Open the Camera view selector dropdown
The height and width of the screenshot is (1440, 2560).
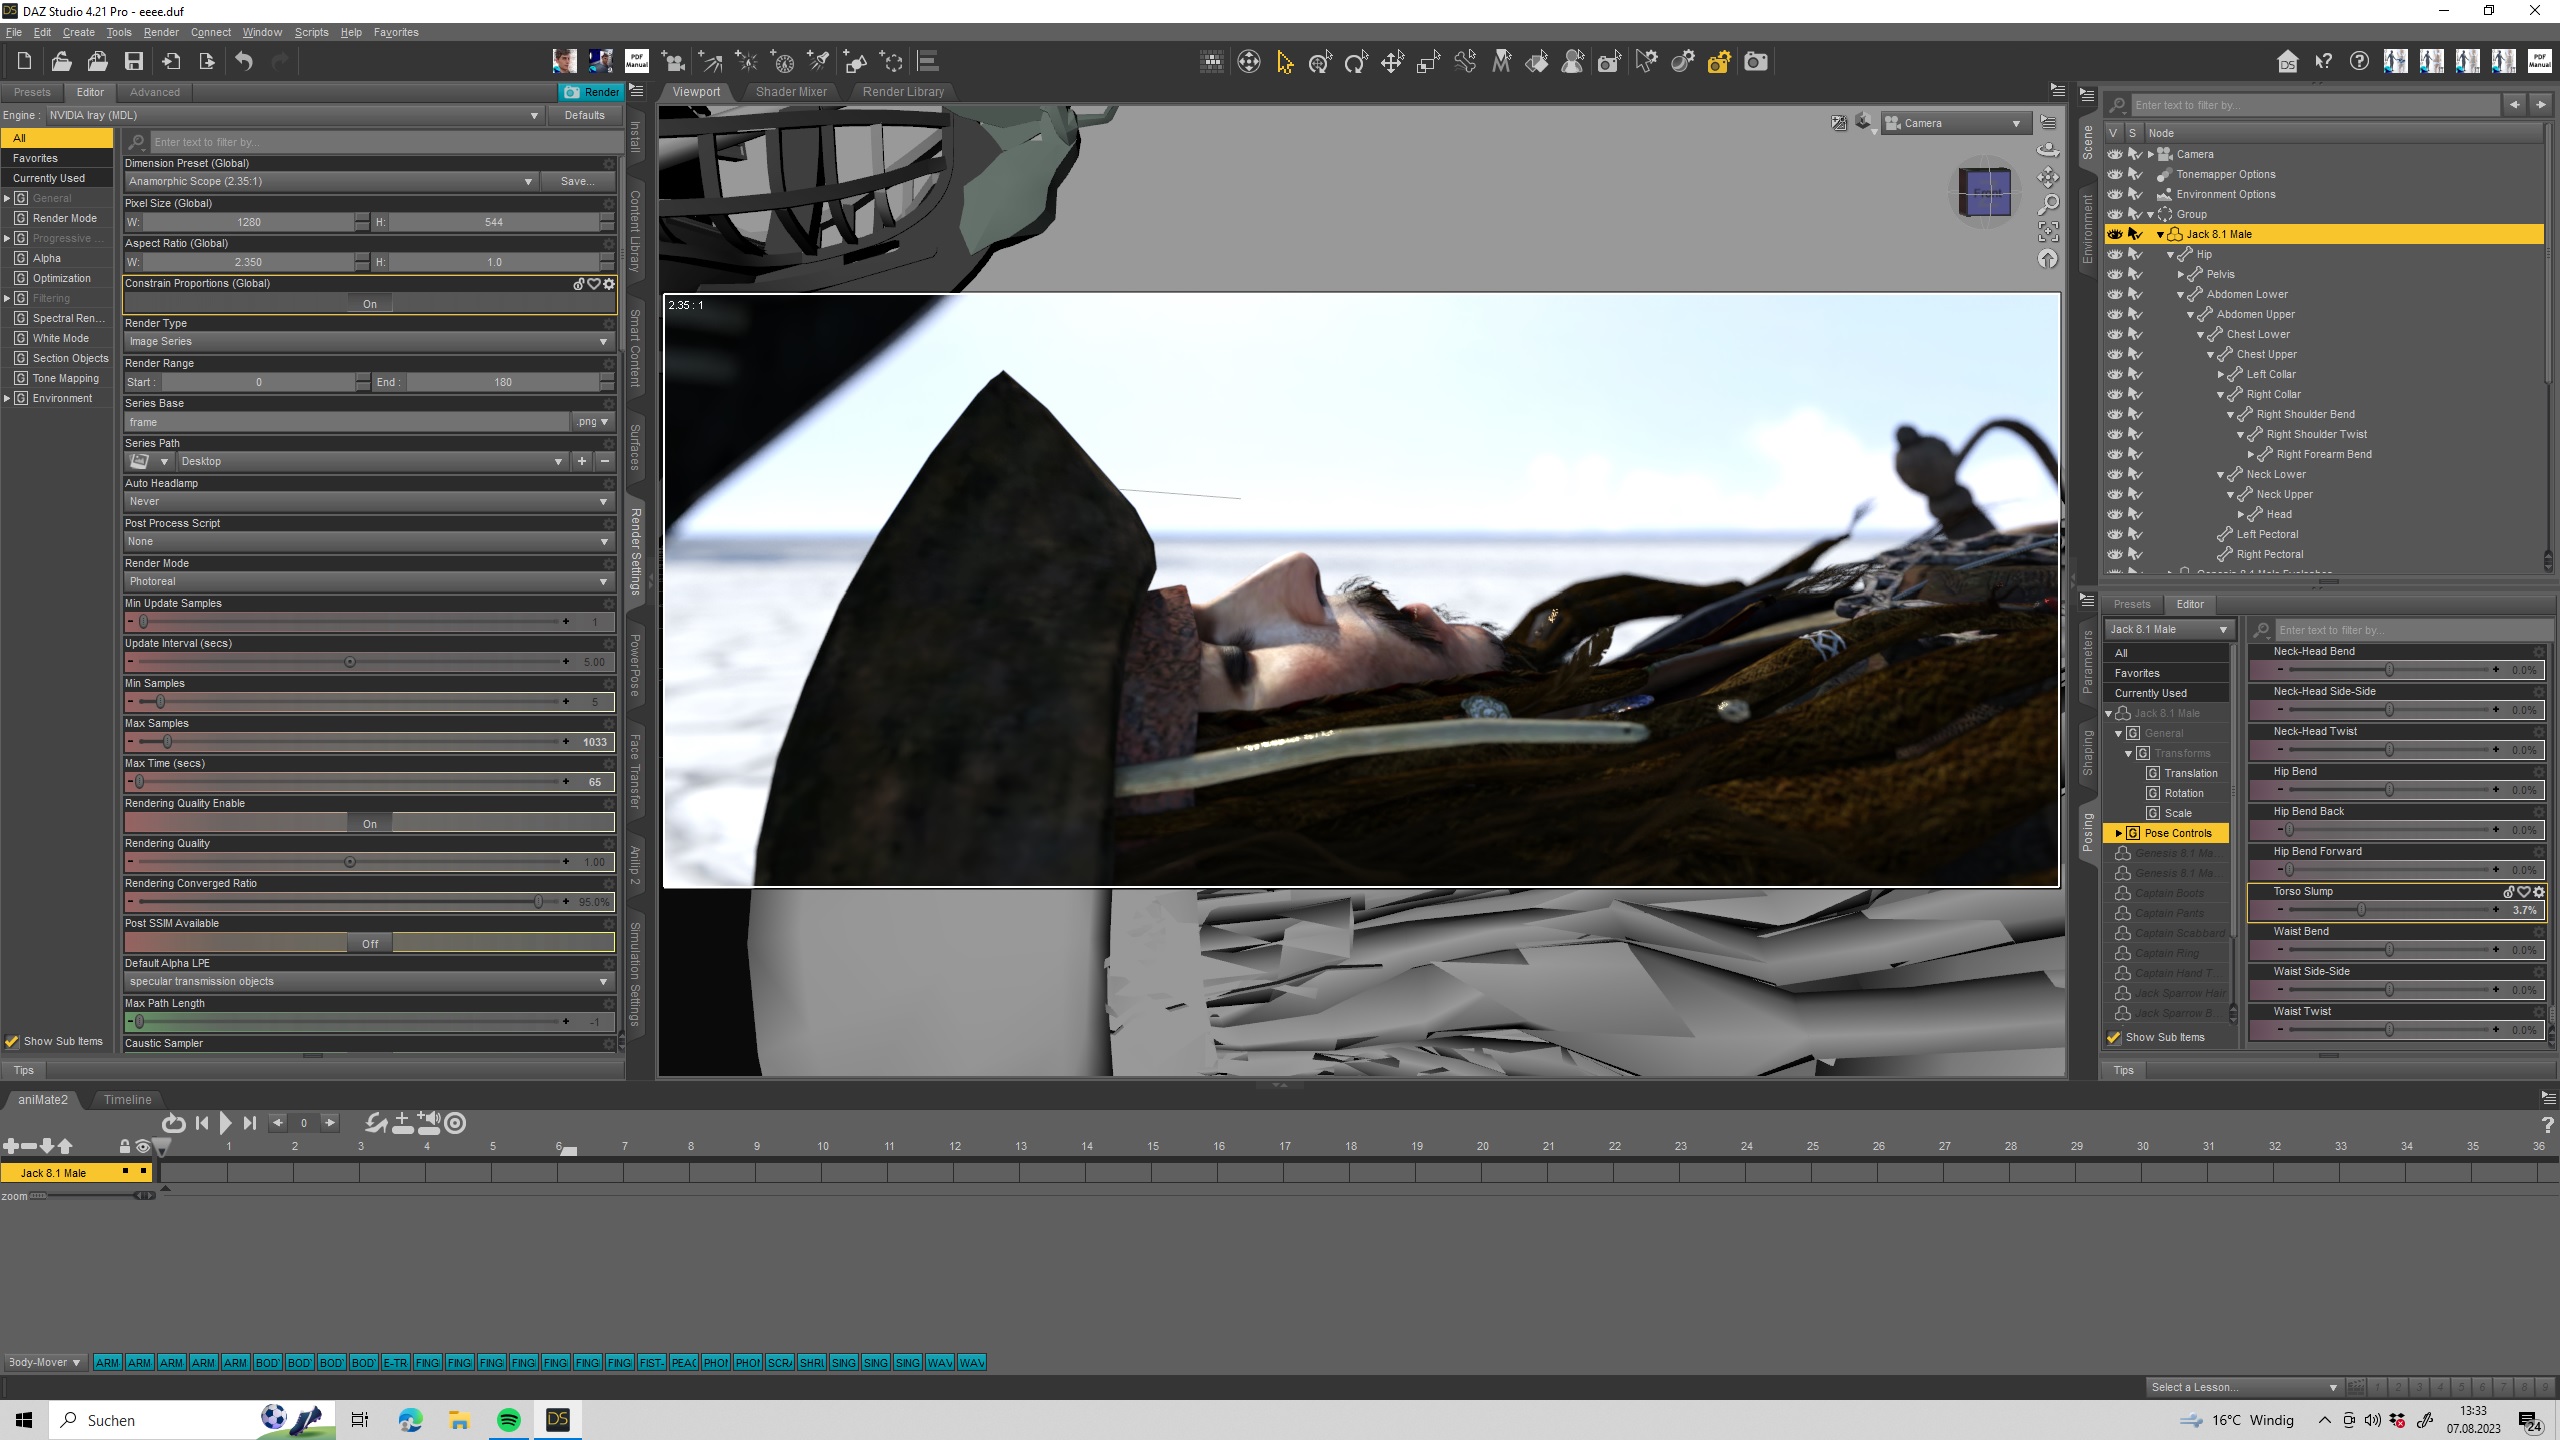(x=1957, y=123)
